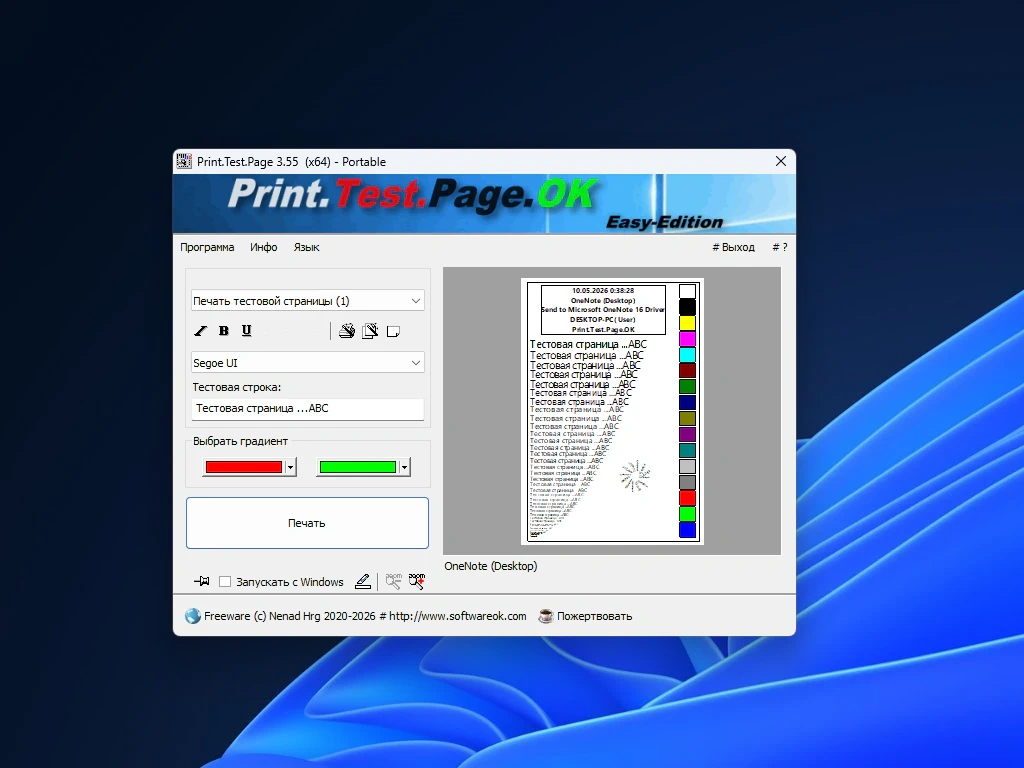Open printer setup icon with pencil
The width and height of the screenshot is (1024, 768).
pyautogui.click(x=347, y=331)
